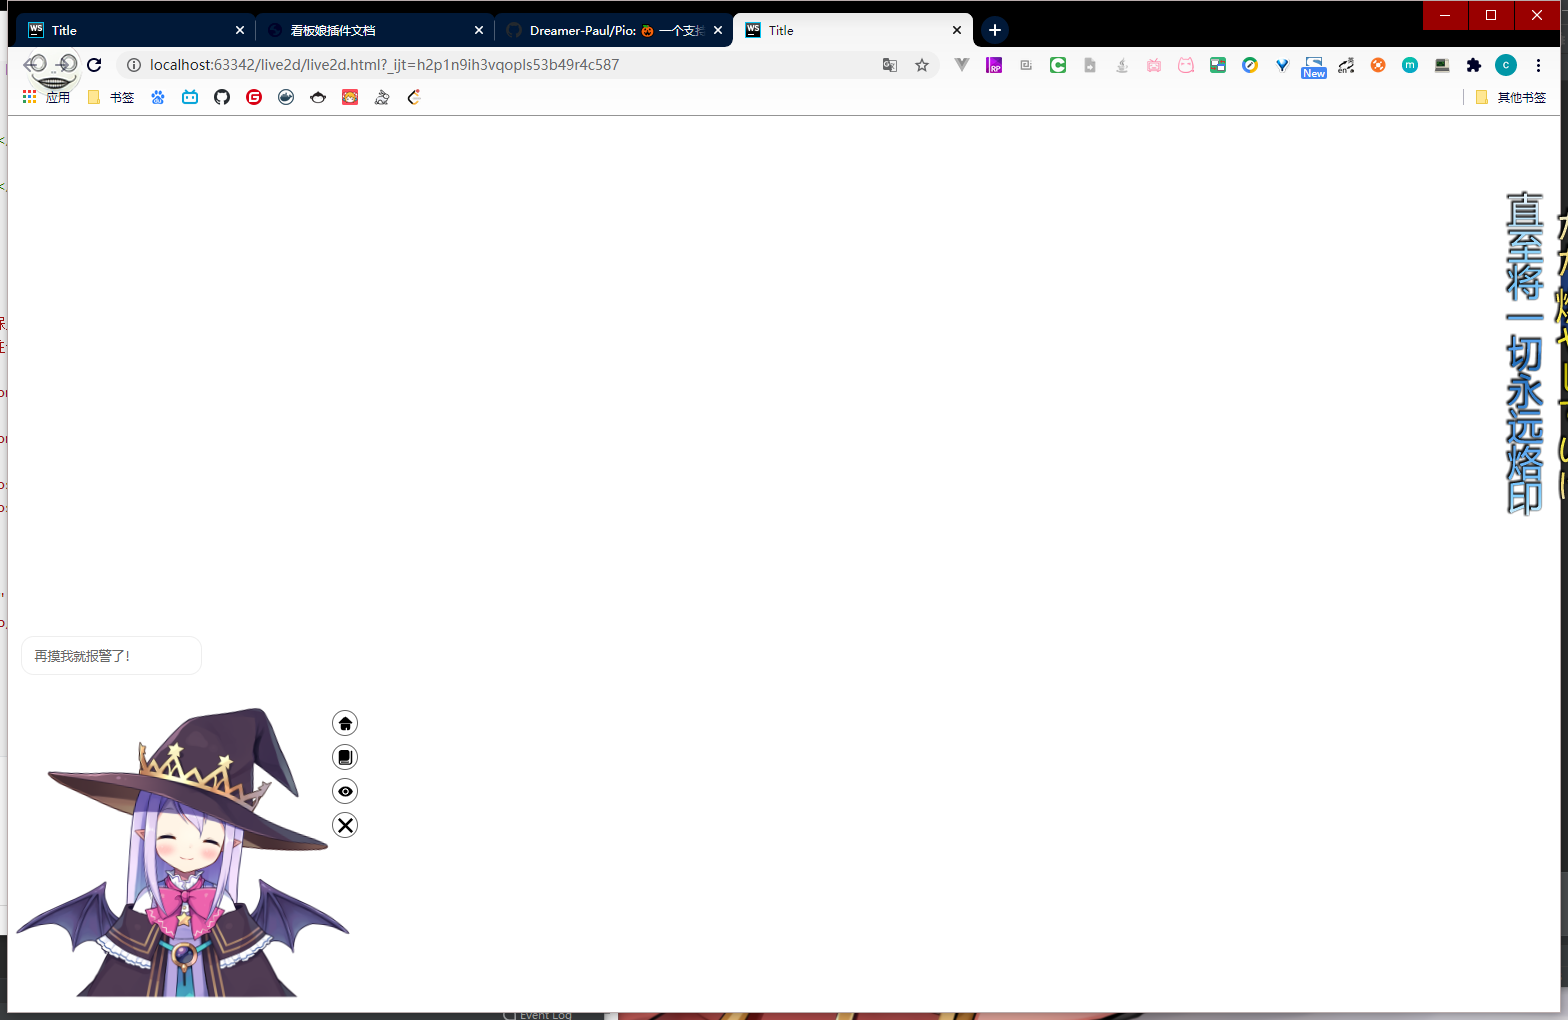Close the Live2D widget with the X button
Viewport: 1568px width, 1020px height.
[x=345, y=825]
